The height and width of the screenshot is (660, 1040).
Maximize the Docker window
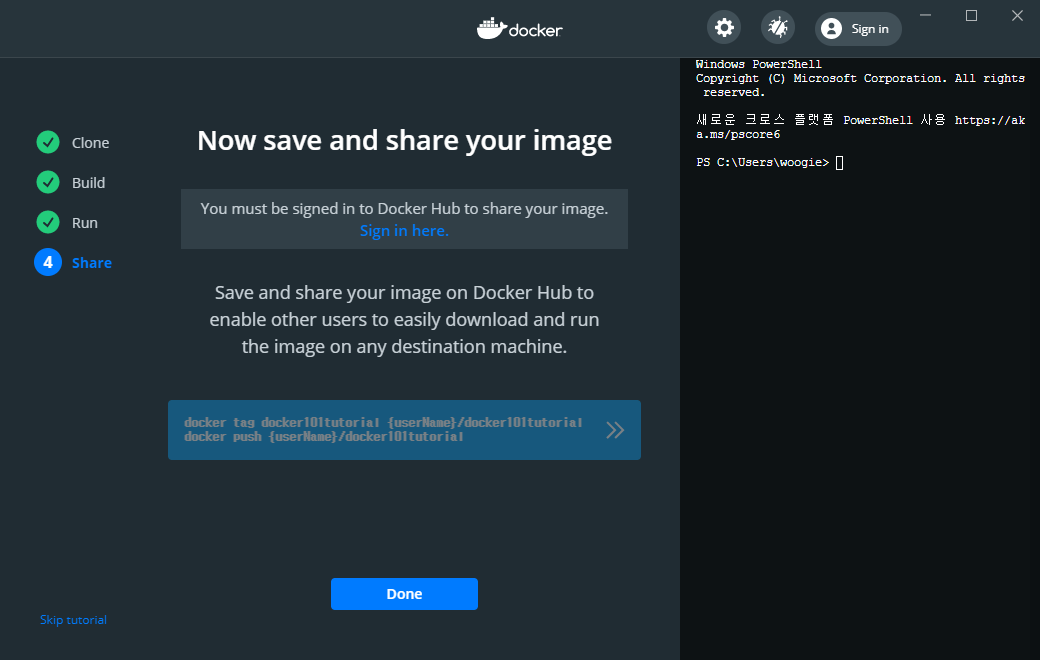point(971,15)
